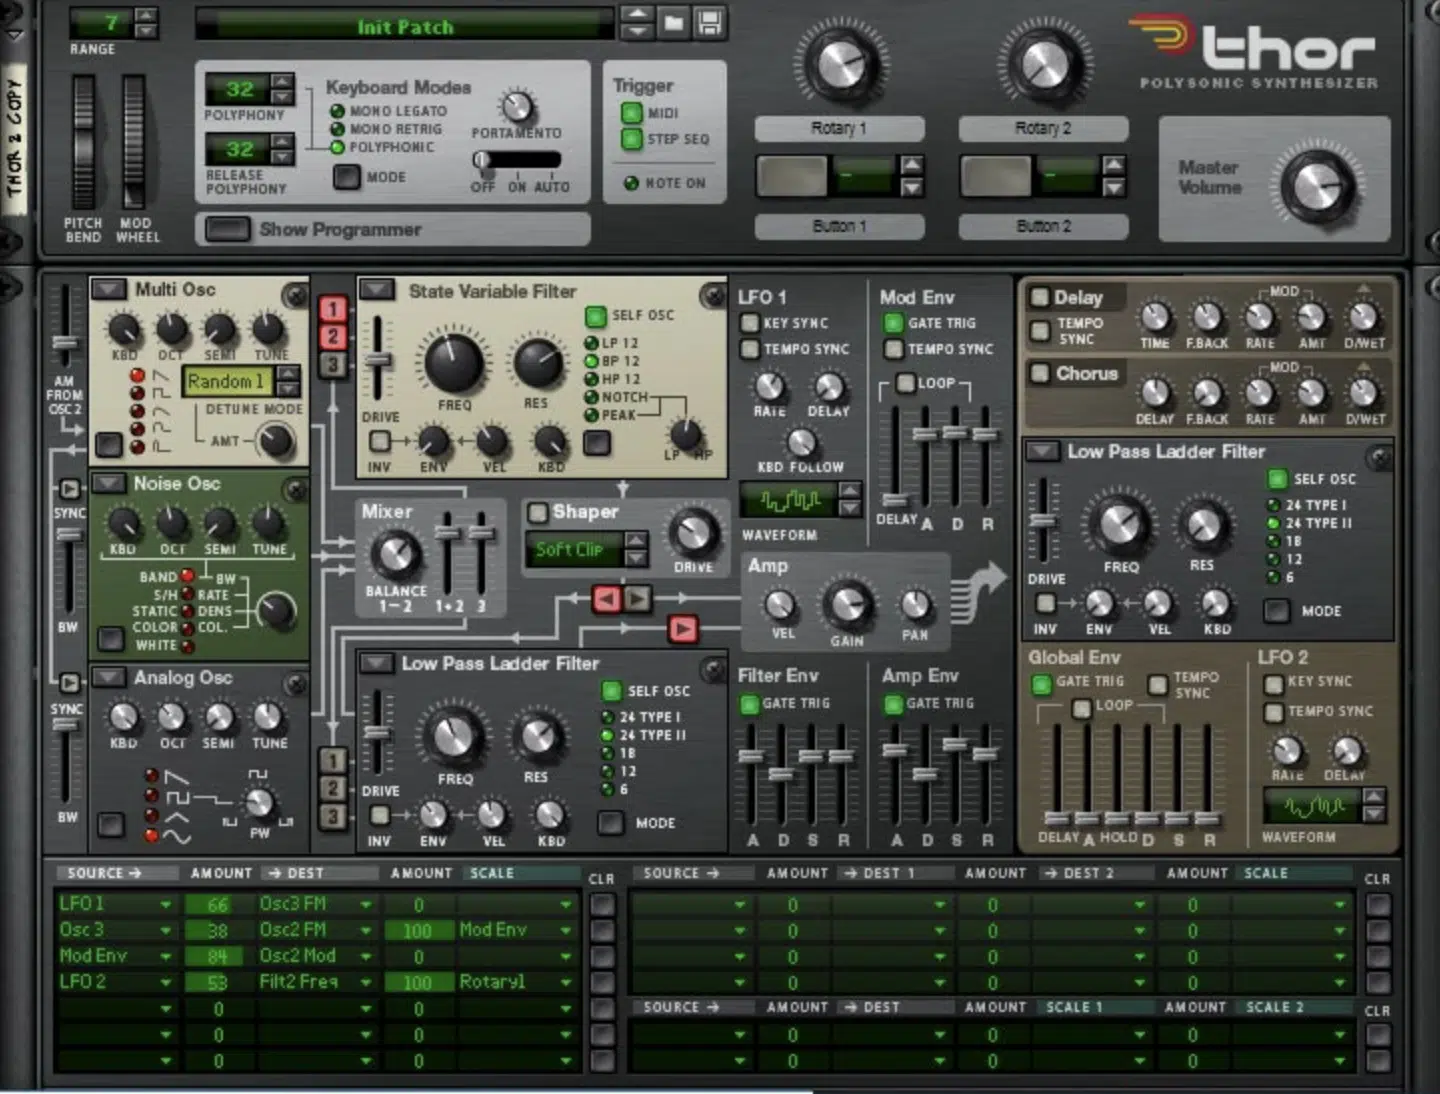This screenshot has height=1094, width=1440.
Task: Enable the Shaper toggle
Action: tap(538, 512)
